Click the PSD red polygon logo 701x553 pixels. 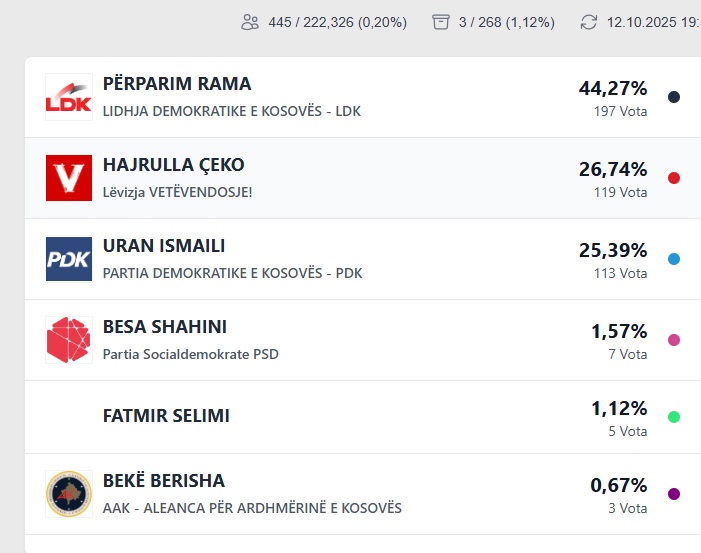point(69,340)
